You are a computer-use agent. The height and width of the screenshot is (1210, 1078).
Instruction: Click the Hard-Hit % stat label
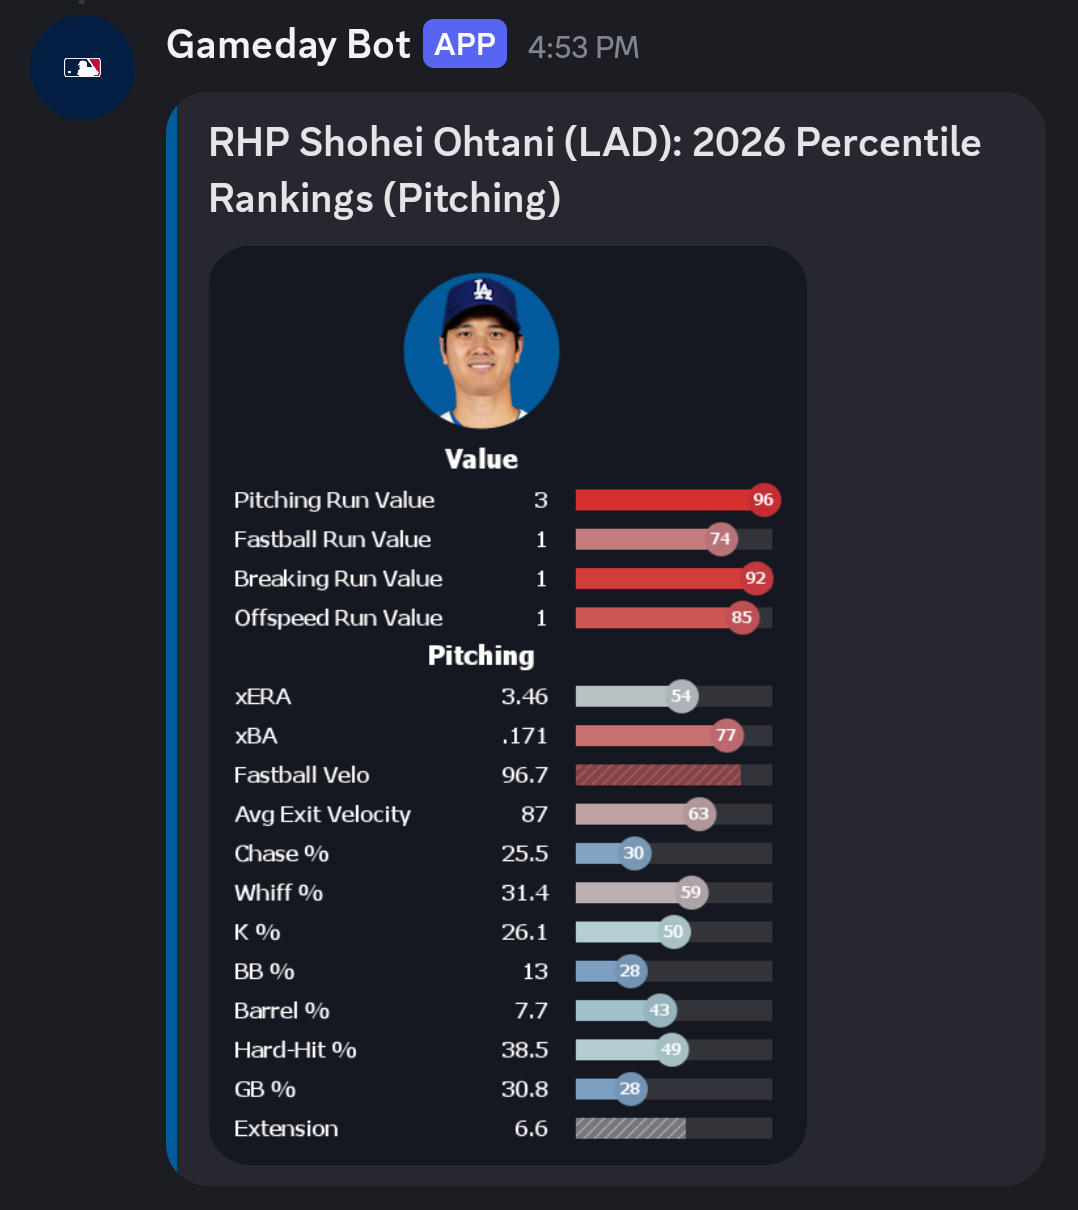point(295,1050)
